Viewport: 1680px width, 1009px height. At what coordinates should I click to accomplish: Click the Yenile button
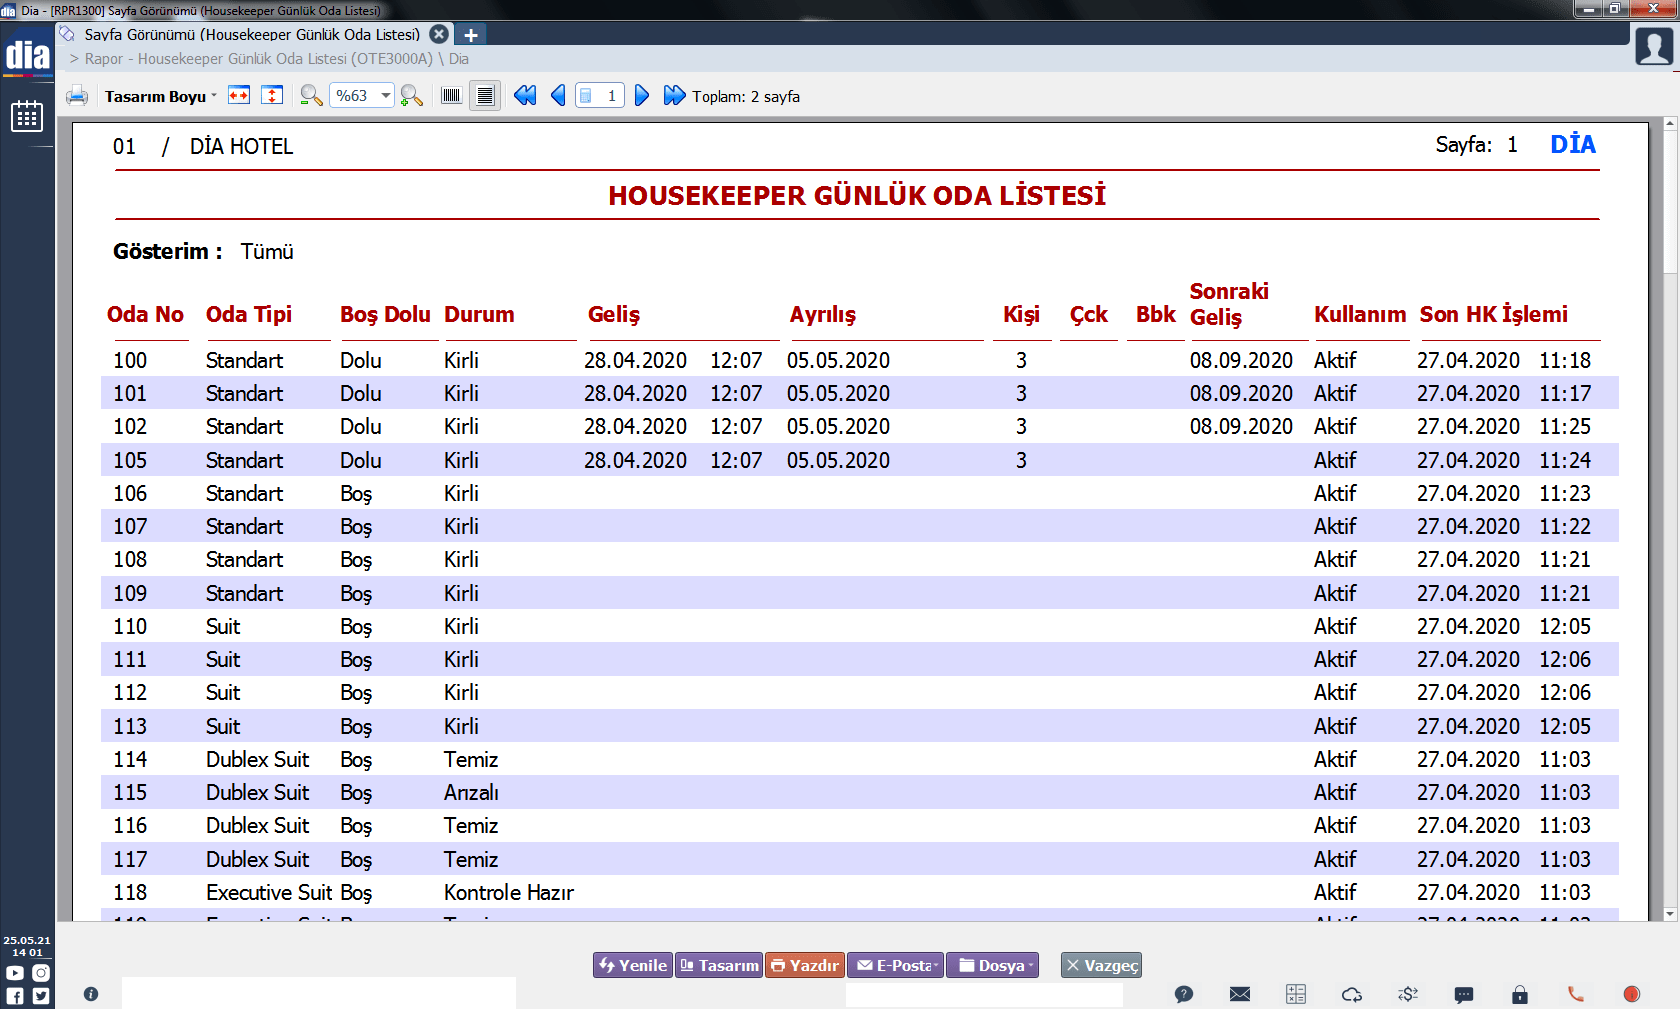633,965
